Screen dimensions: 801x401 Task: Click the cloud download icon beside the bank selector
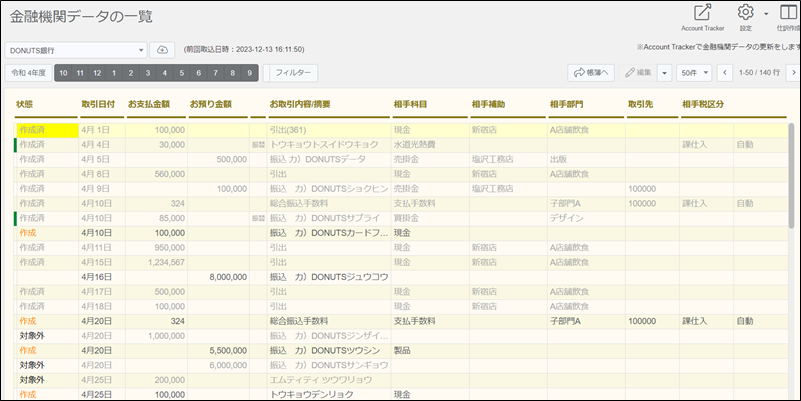[x=162, y=49]
